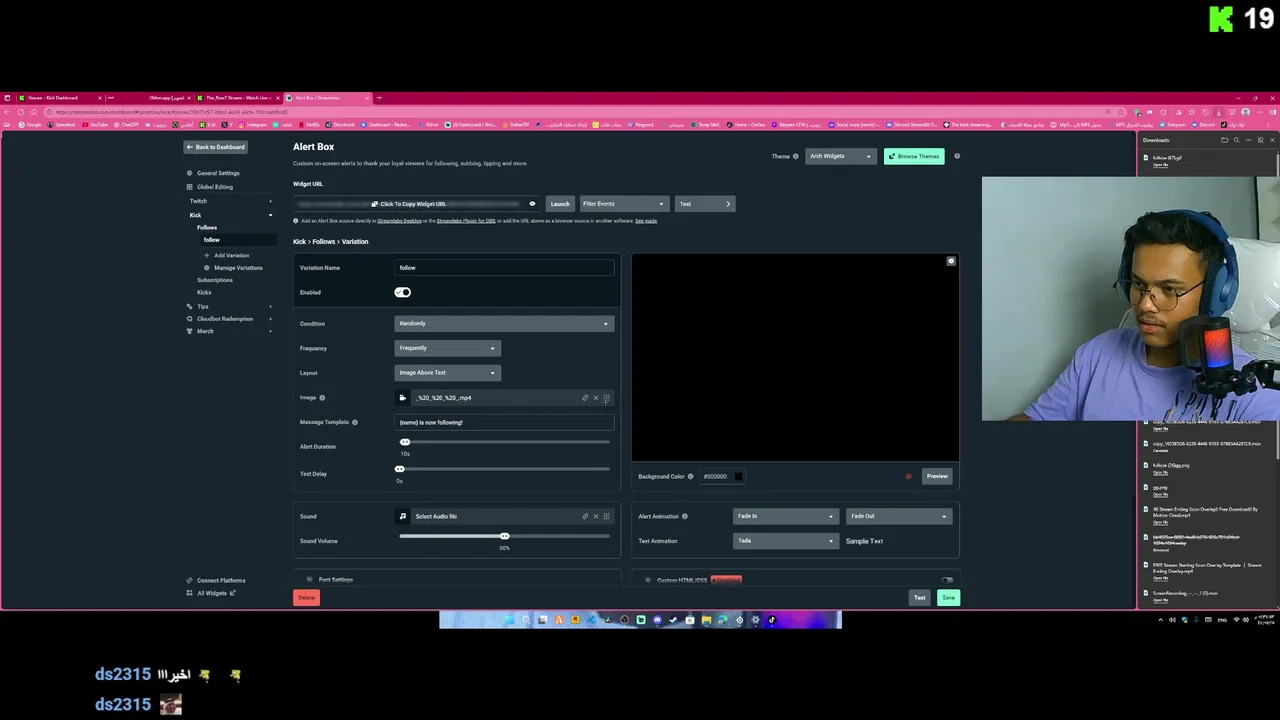Viewport: 1280px width, 720px height.
Task: Open the Filter Events dropdown
Action: click(x=623, y=204)
